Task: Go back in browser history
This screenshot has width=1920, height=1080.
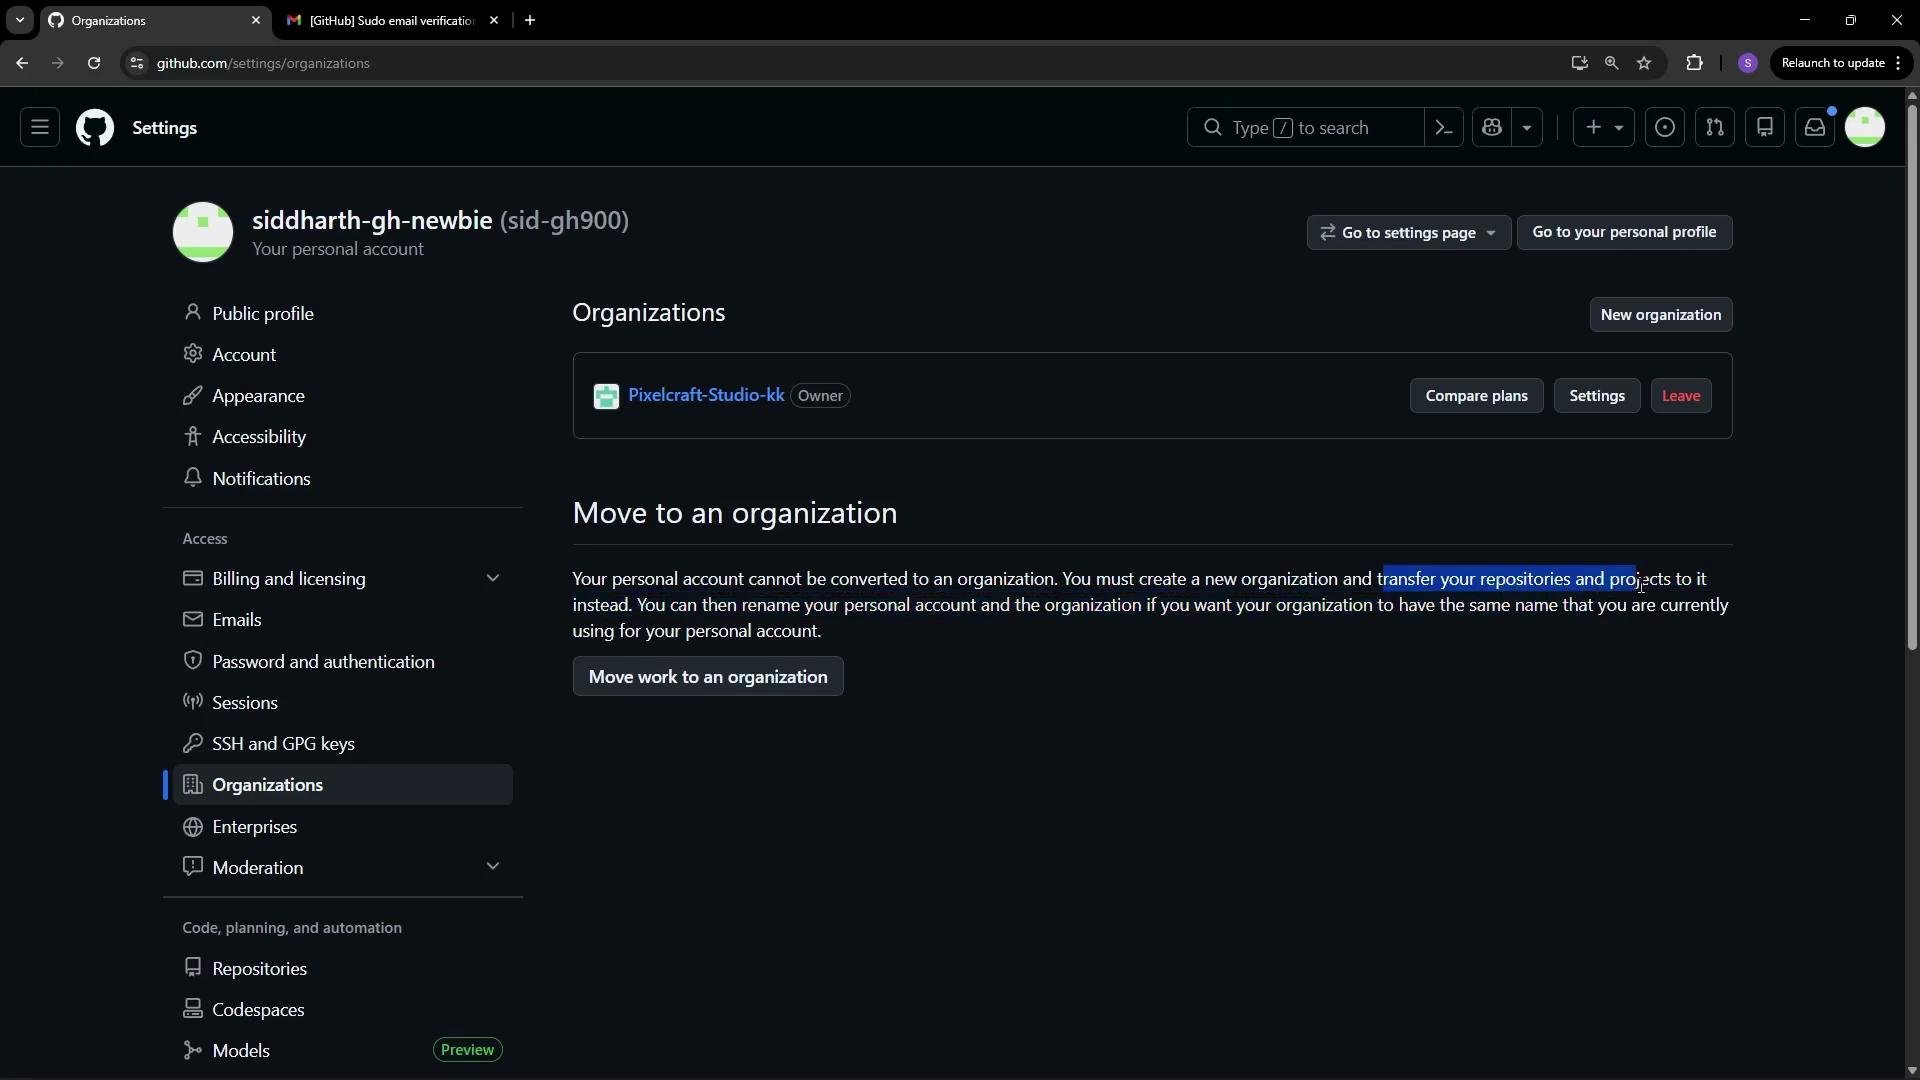Action: tap(22, 63)
